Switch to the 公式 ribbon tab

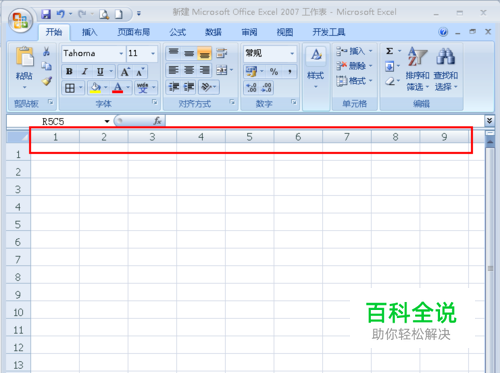pyautogui.click(x=177, y=32)
